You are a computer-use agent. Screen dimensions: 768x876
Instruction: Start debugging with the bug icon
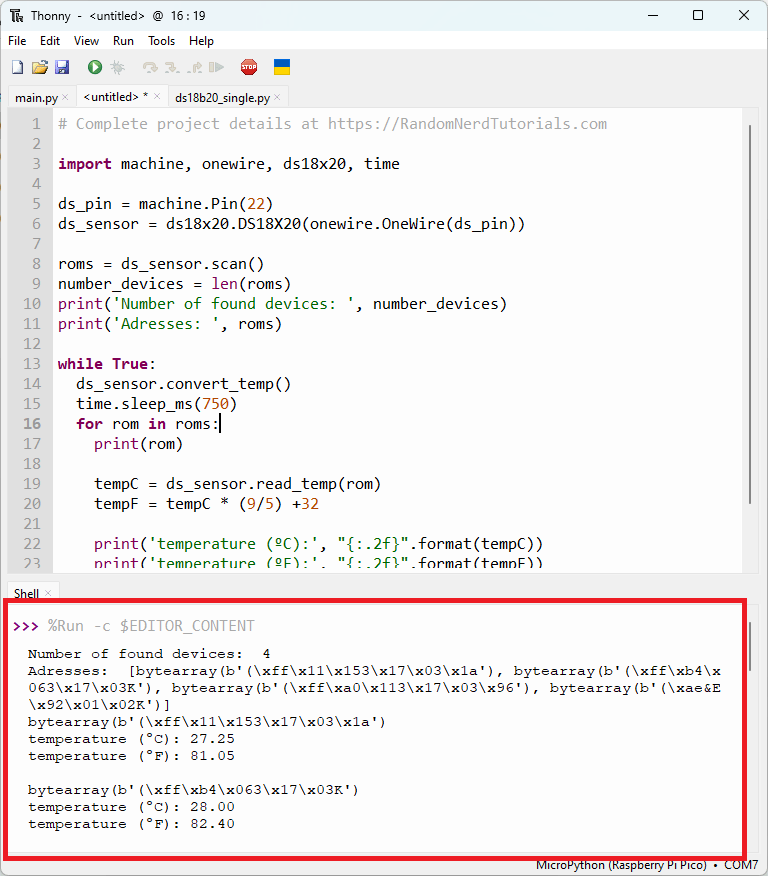(x=117, y=67)
